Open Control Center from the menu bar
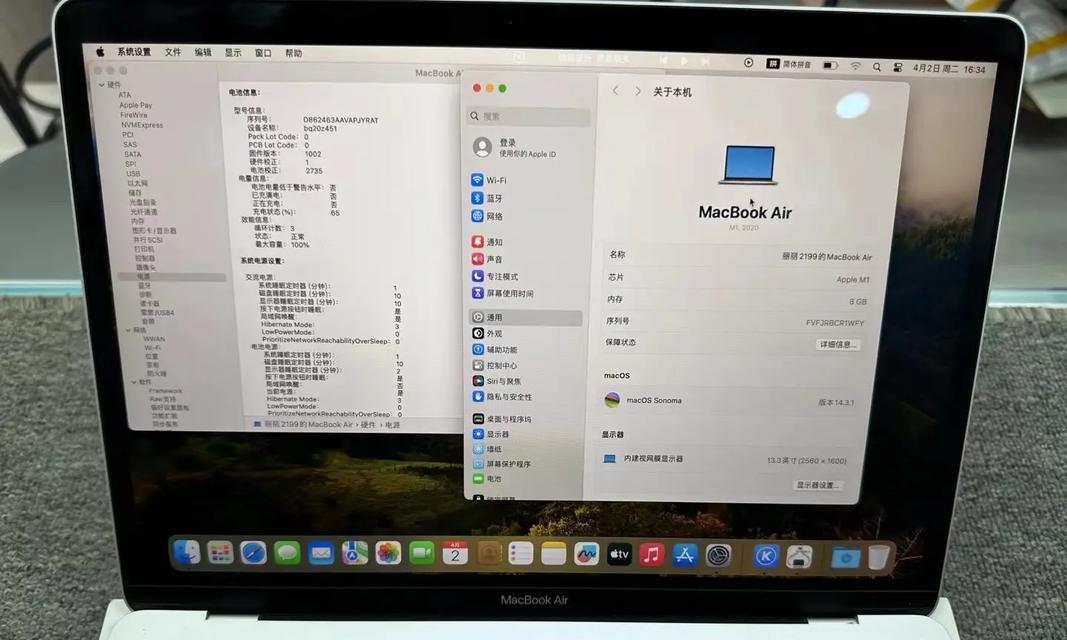The image size is (1067, 640). (898, 68)
